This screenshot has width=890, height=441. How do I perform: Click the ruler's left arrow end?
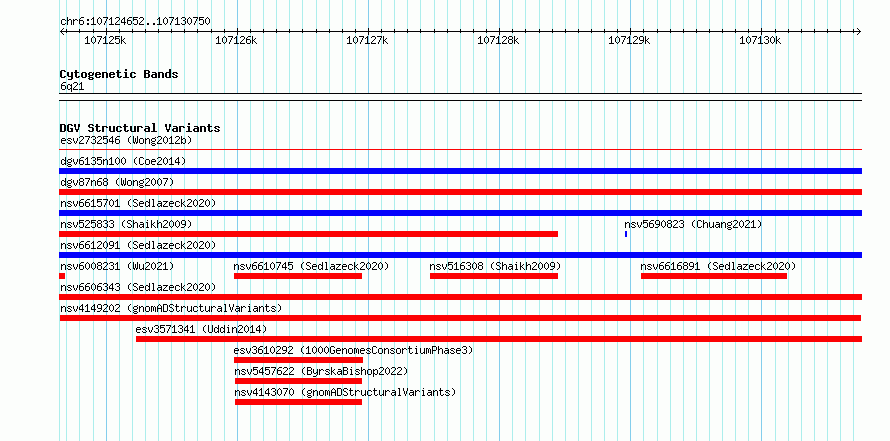point(62,31)
